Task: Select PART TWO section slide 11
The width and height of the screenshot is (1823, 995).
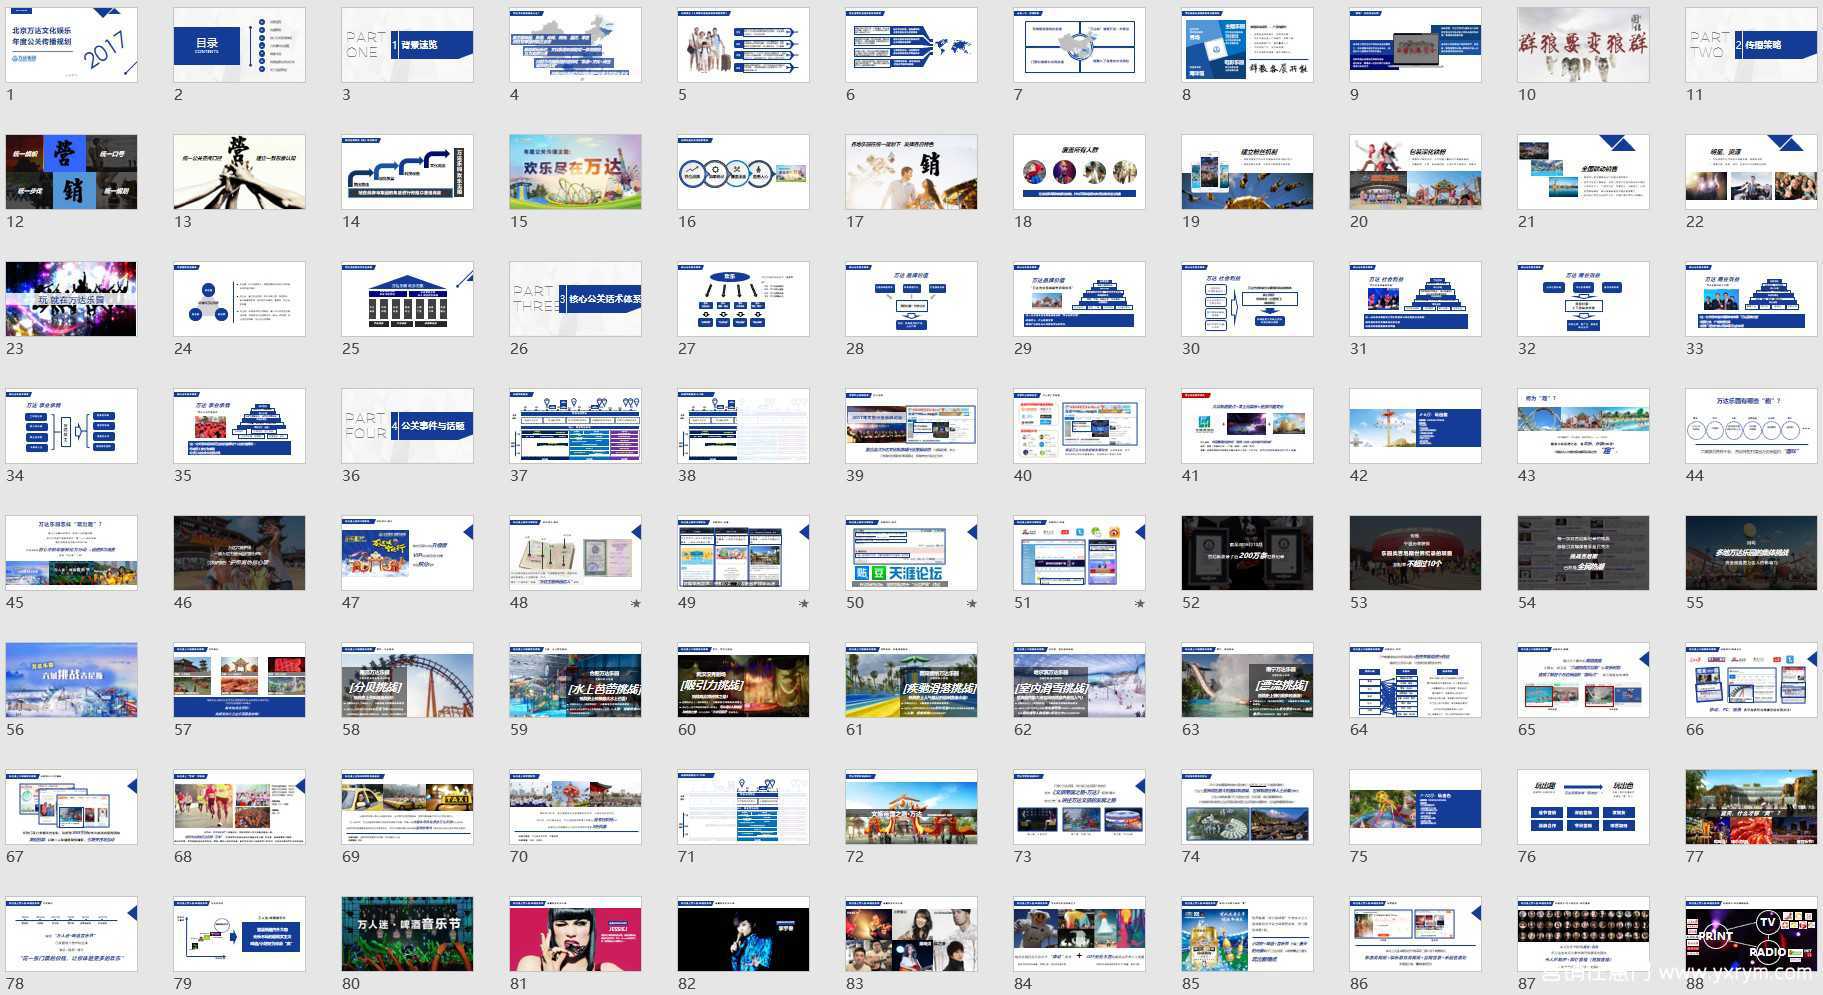Action: tap(1752, 45)
